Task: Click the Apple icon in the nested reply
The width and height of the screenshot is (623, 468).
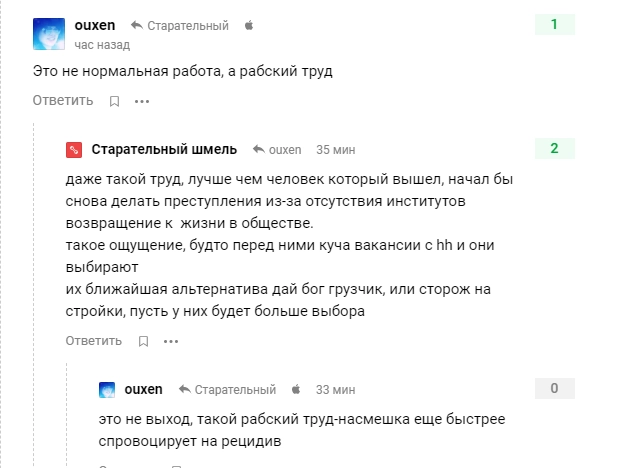Action: click(296, 389)
